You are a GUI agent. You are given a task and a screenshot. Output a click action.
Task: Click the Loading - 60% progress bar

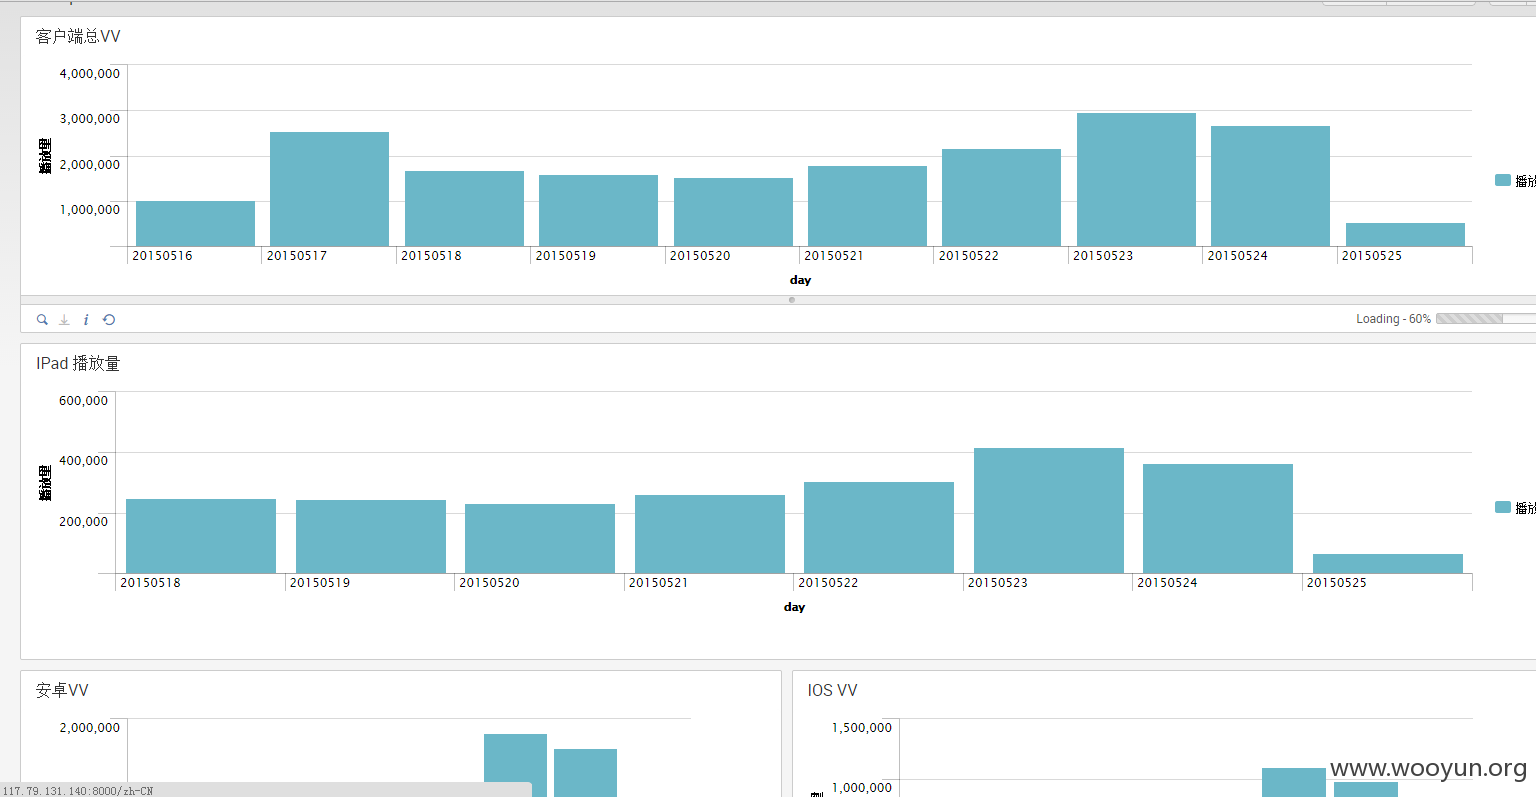point(1485,318)
